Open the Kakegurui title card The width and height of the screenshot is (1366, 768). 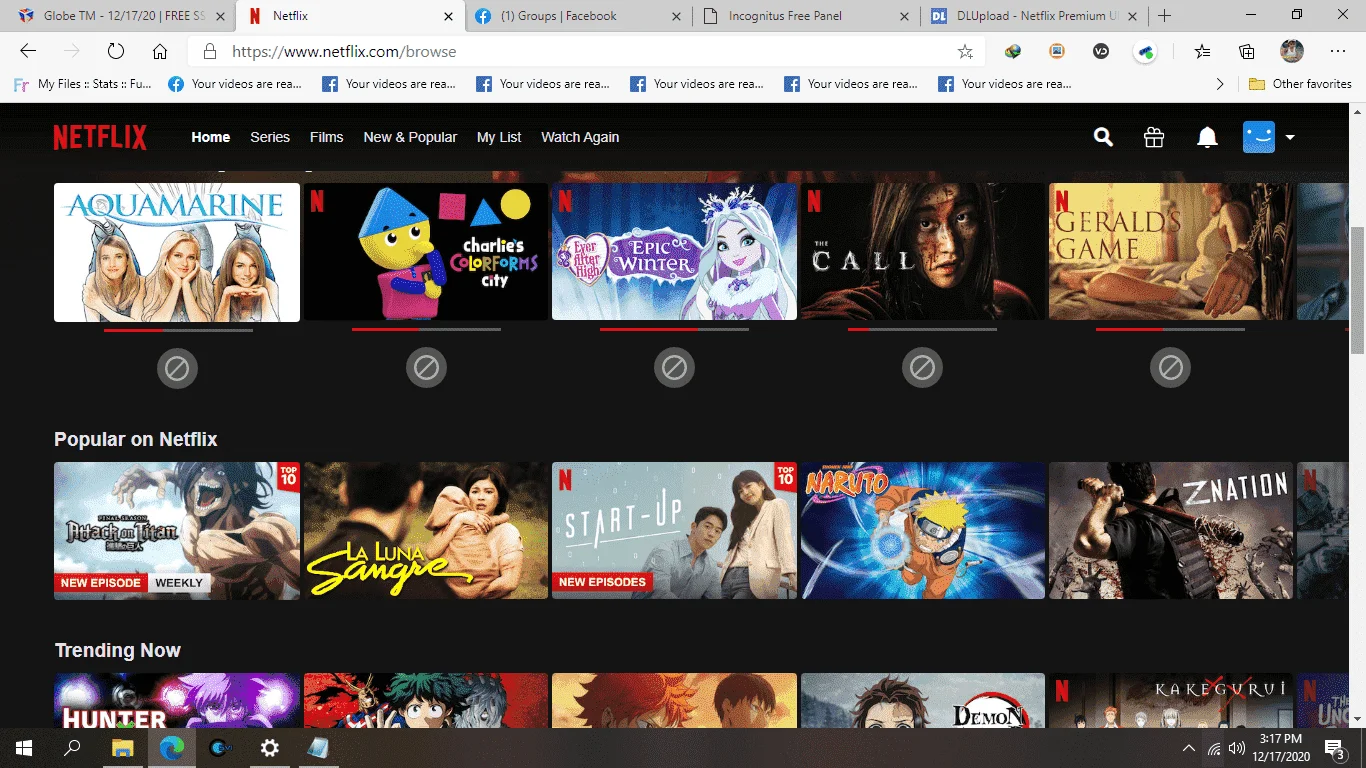coord(1171,700)
